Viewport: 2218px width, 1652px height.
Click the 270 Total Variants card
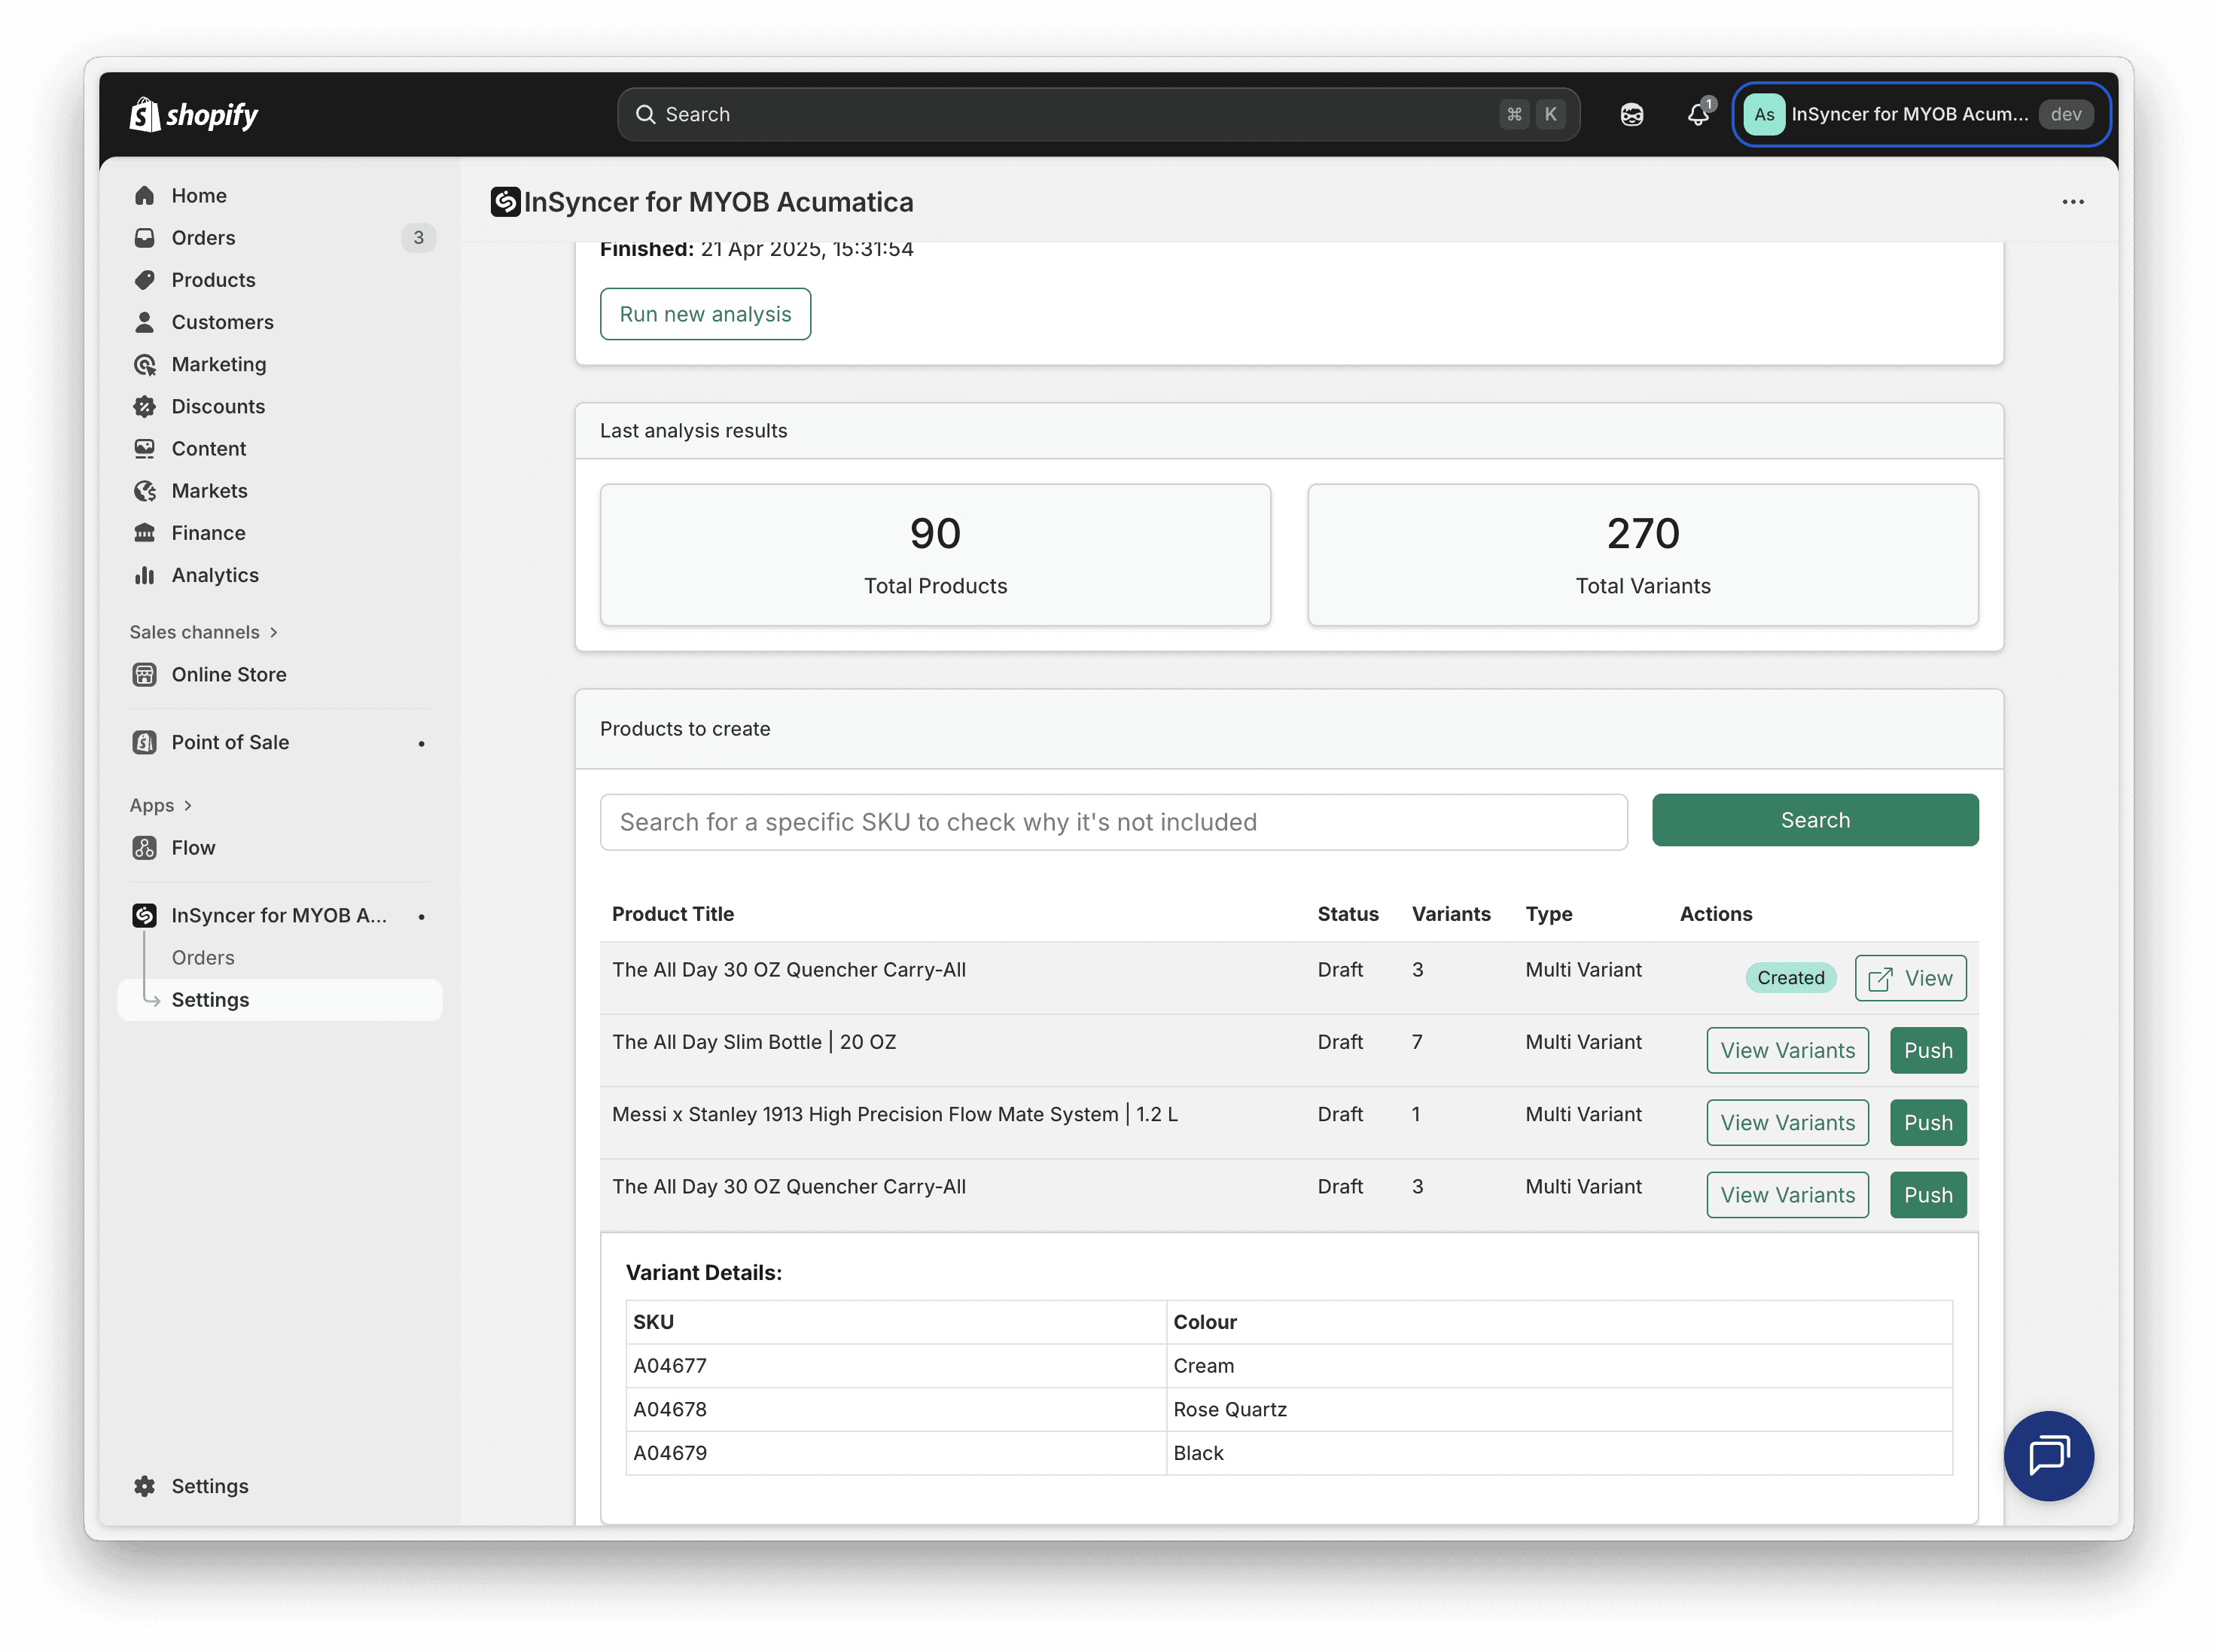pos(1643,555)
